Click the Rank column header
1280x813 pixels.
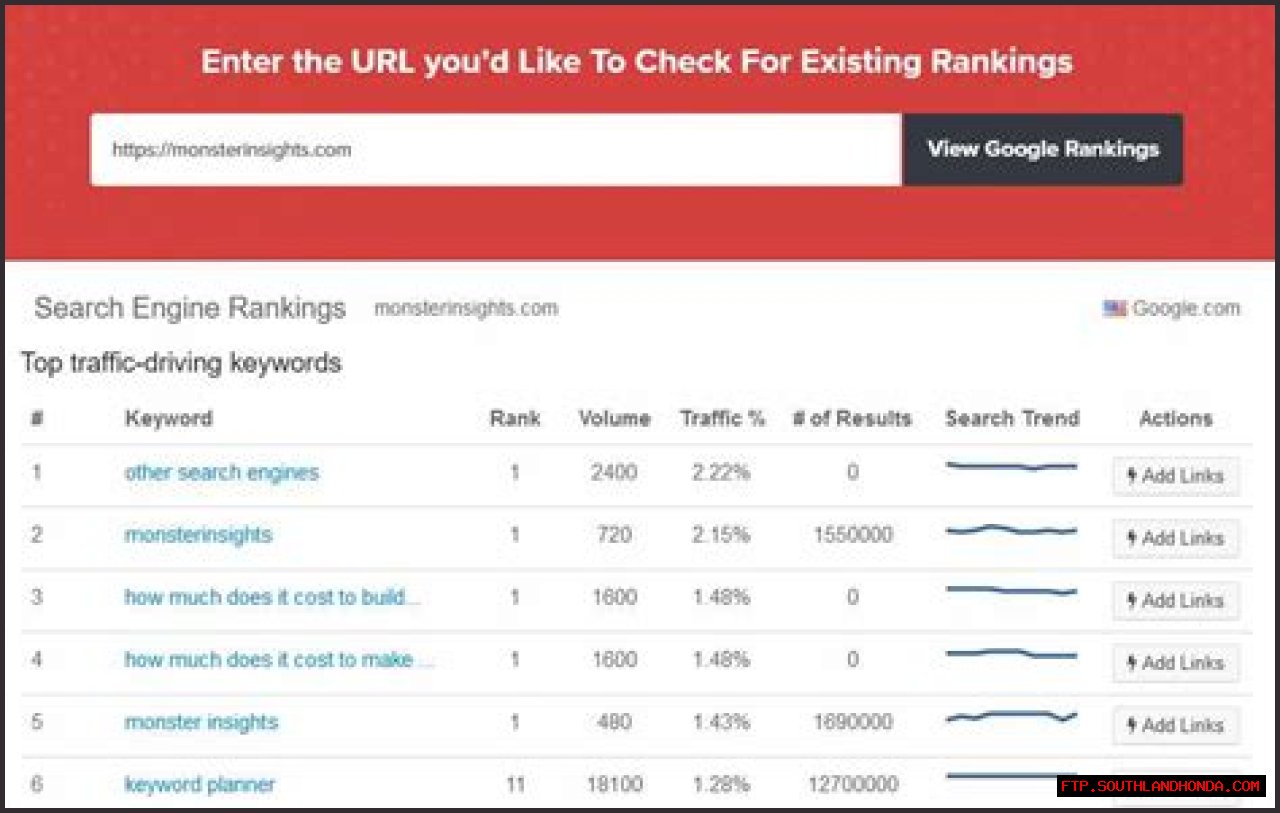[x=515, y=419]
